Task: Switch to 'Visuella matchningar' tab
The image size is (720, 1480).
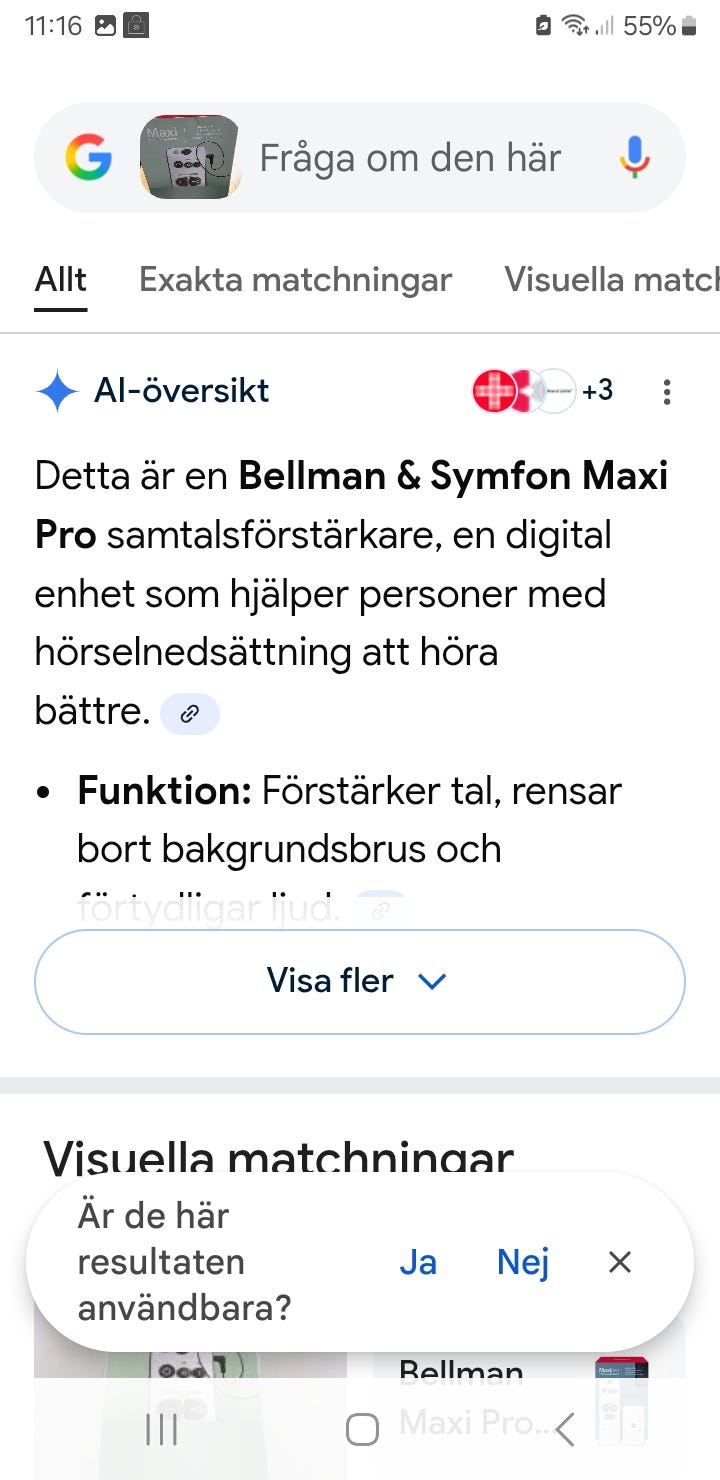Action: click(612, 280)
